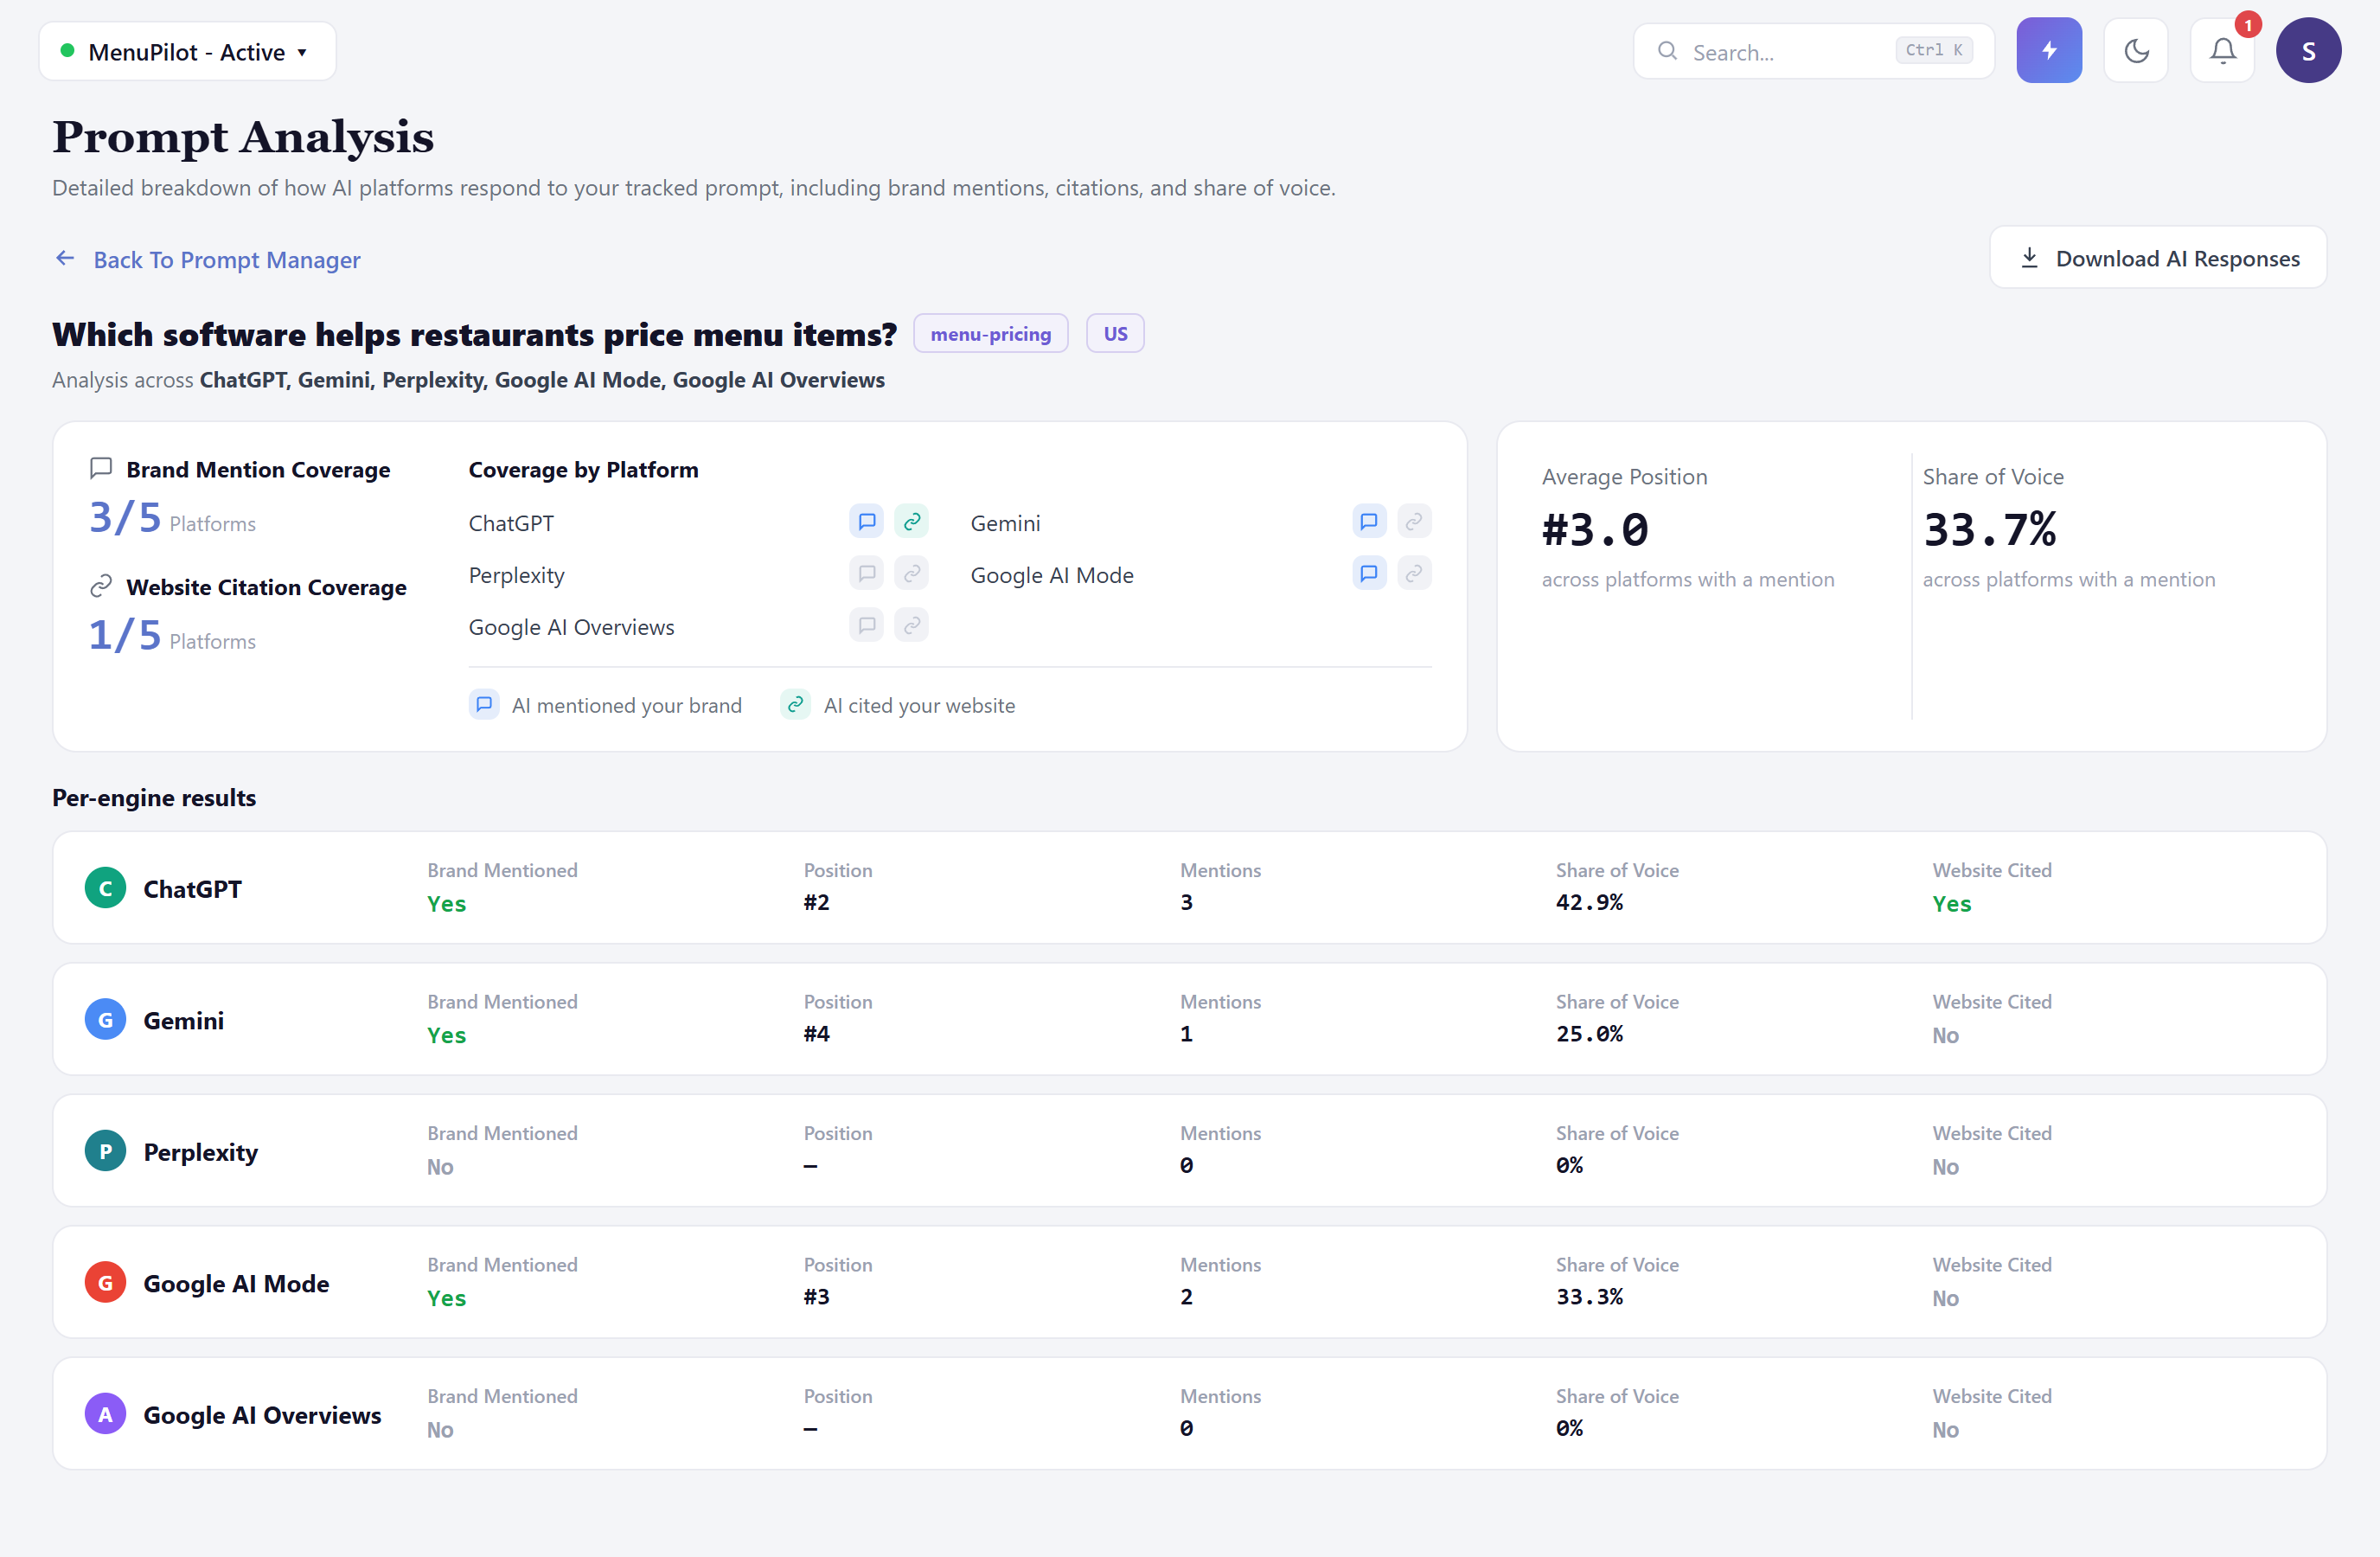Toggle dark mode moon icon
Image resolution: width=2380 pixels, height=1557 pixels.
[2136, 50]
